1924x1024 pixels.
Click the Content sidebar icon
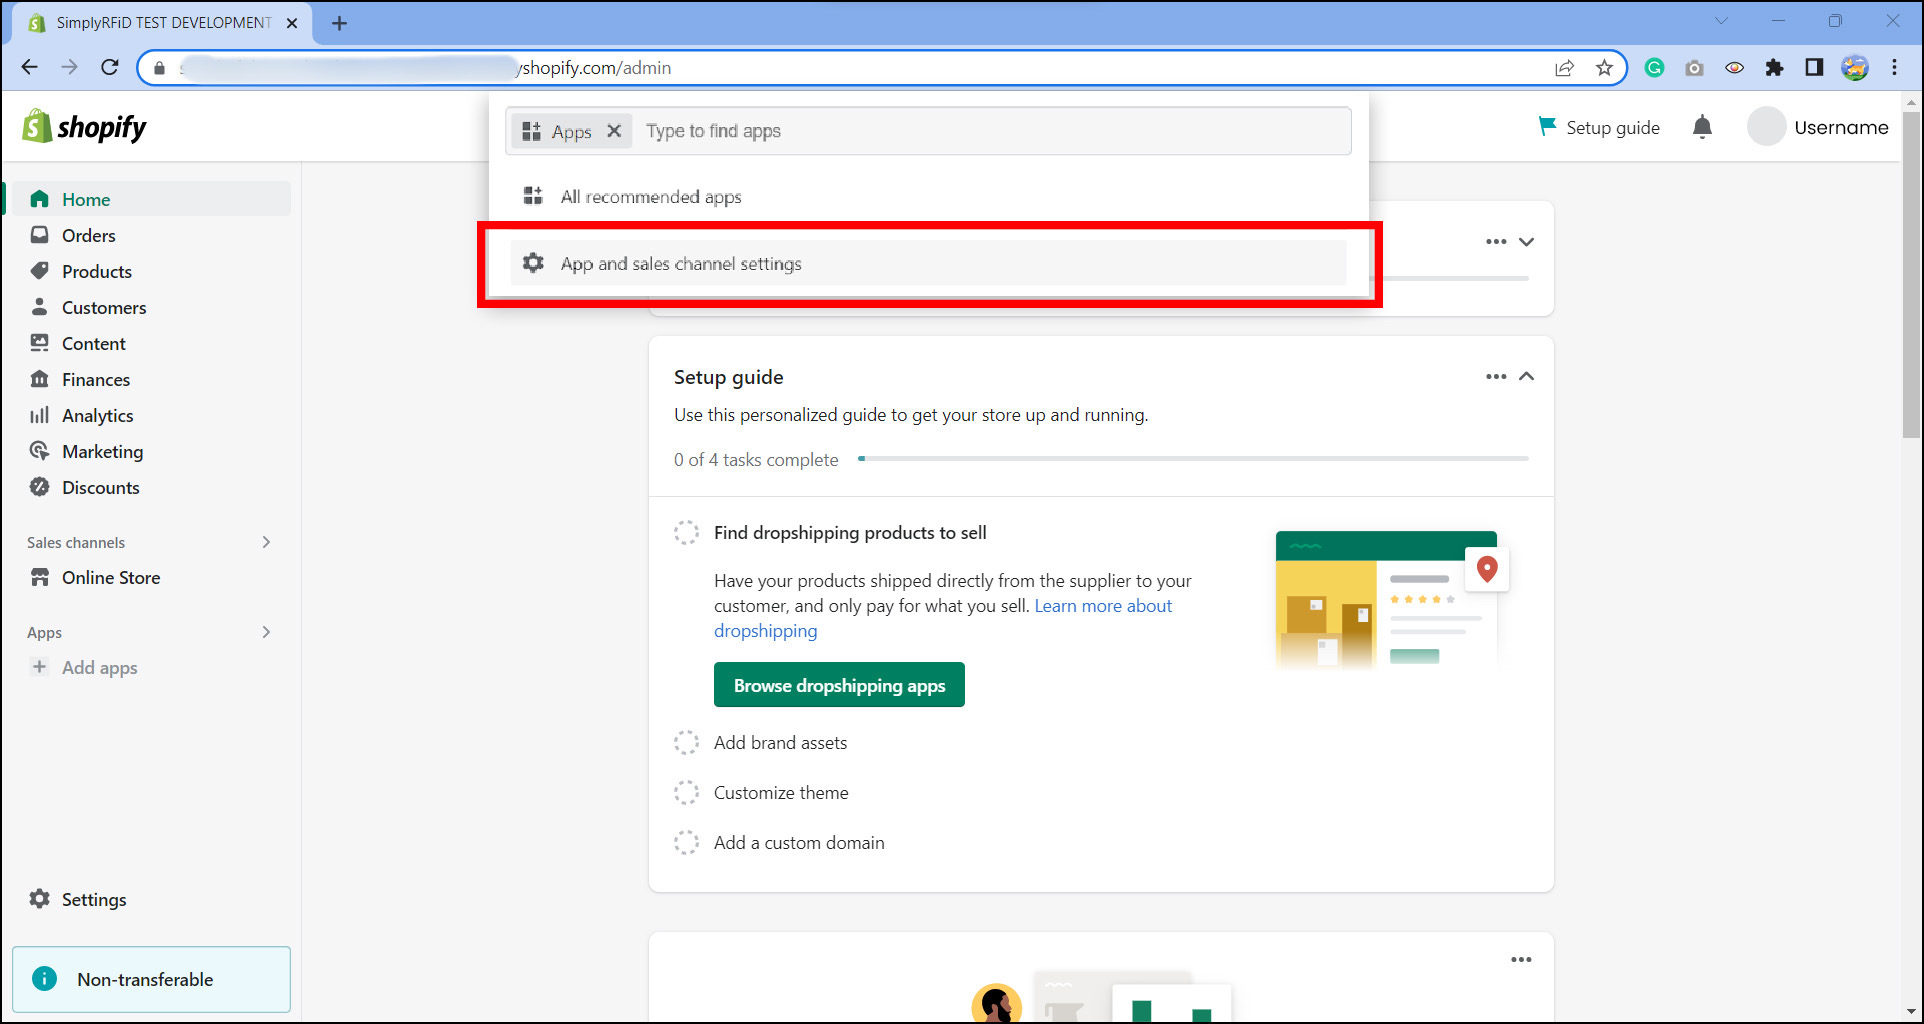tap(40, 343)
